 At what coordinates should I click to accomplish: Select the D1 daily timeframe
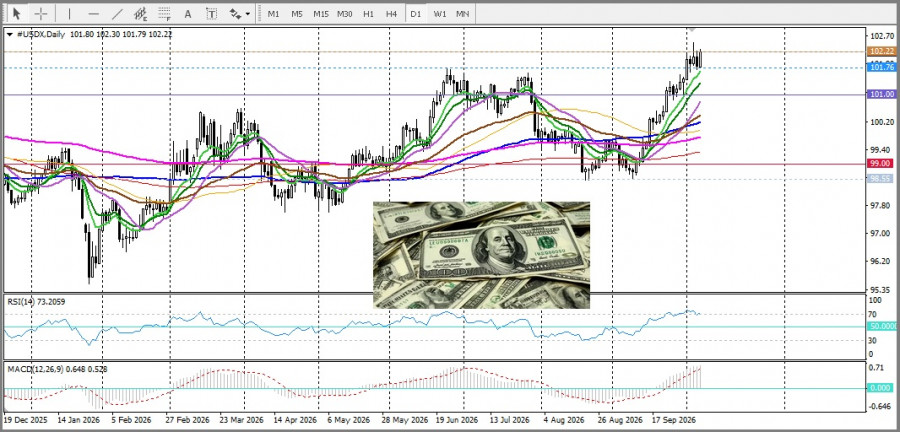(x=416, y=14)
